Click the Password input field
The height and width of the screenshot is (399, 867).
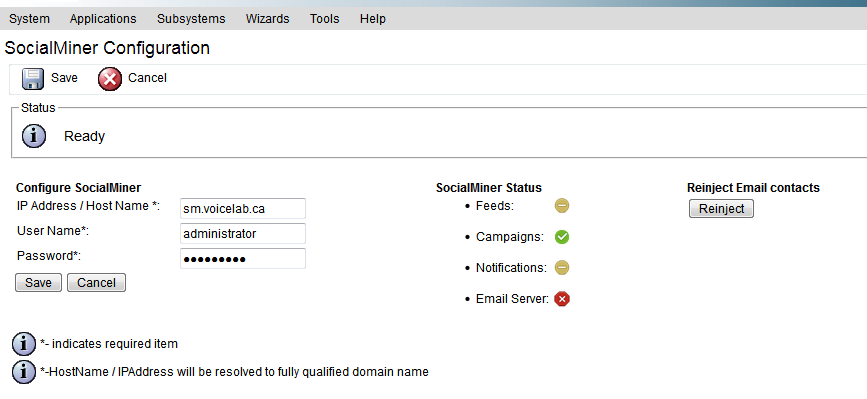[243, 259]
